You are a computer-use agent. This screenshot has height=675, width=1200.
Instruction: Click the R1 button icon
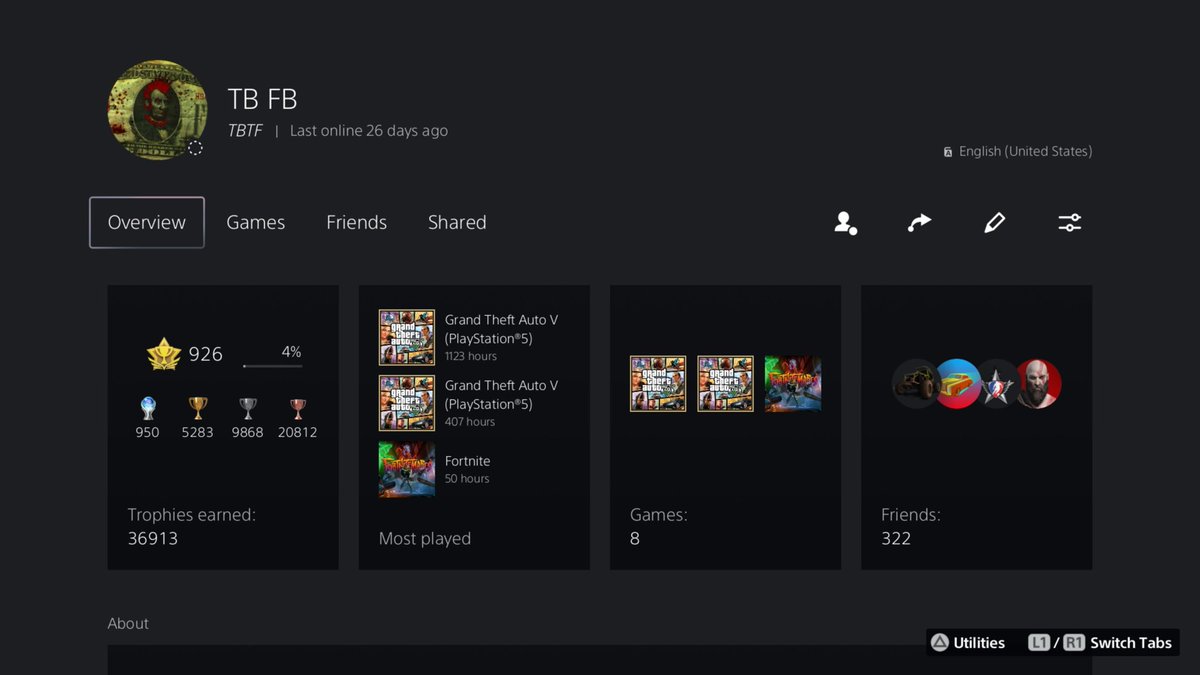1073,643
